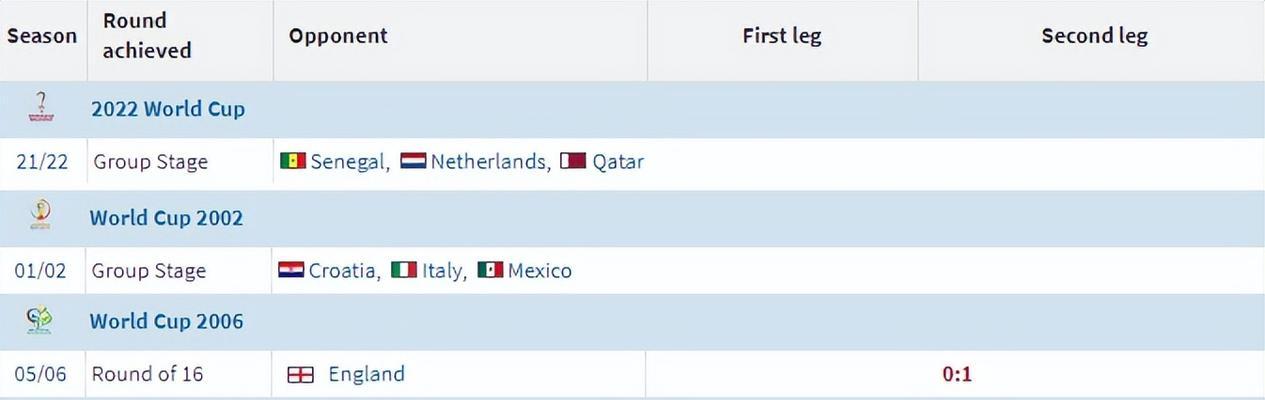
Task: Click the Netherlands flag icon
Action: pyautogui.click(x=413, y=161)
